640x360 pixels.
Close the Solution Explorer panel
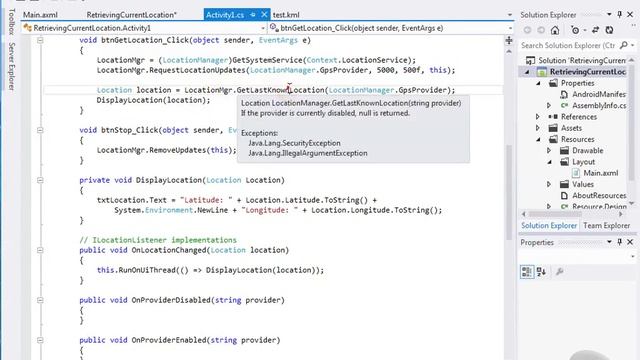click(x=630, y=15)
